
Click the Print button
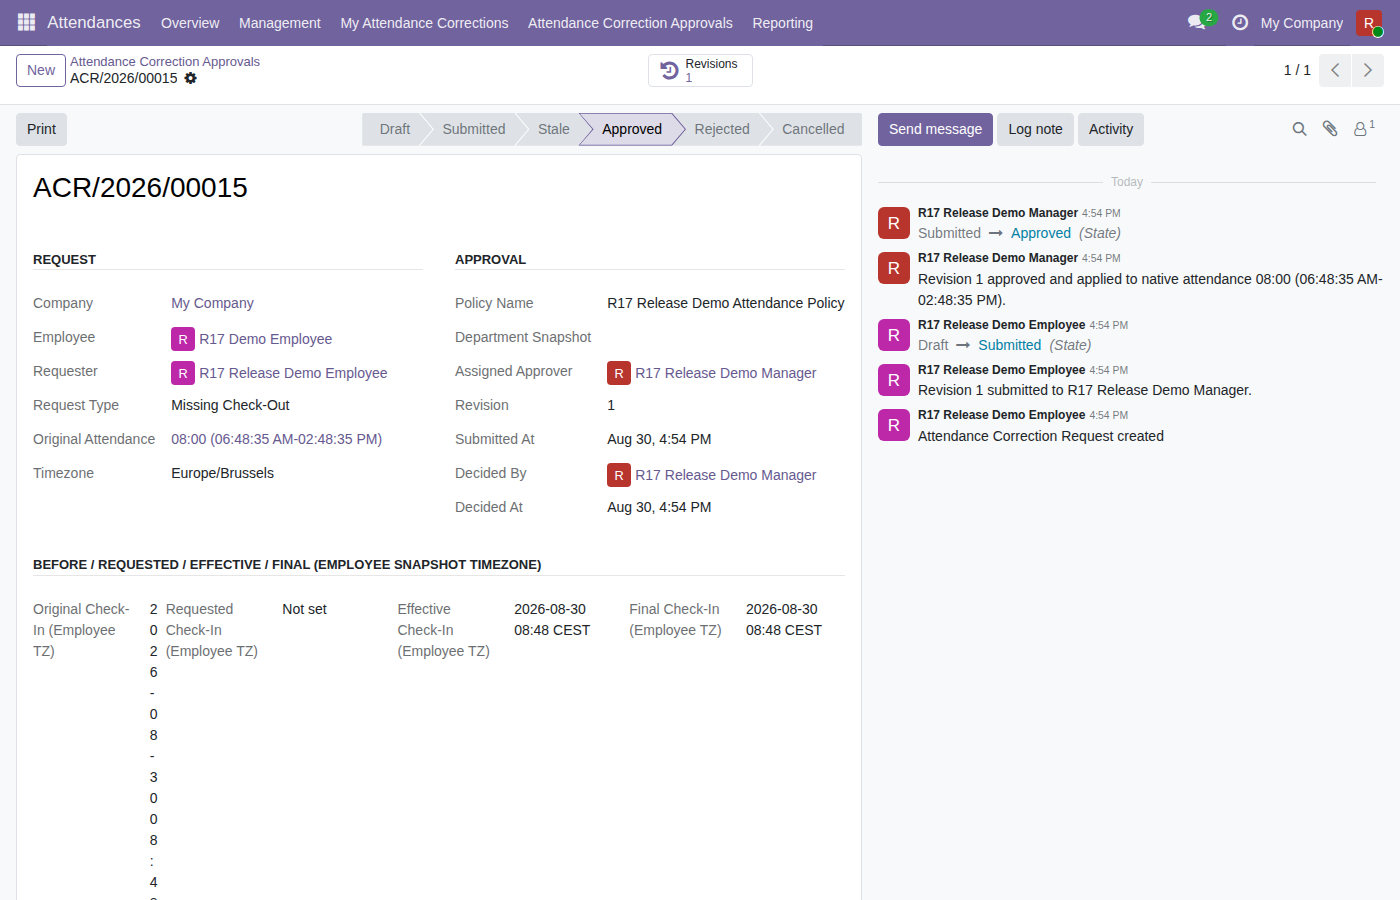[x=42, y=129]
